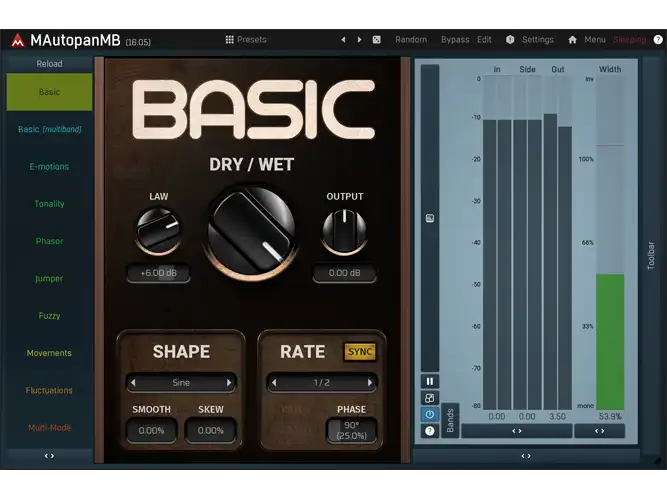The height and width of the screenshot is (500, 667).
Task: Click the next preset arrow in top bar
Action: [359, 40]
